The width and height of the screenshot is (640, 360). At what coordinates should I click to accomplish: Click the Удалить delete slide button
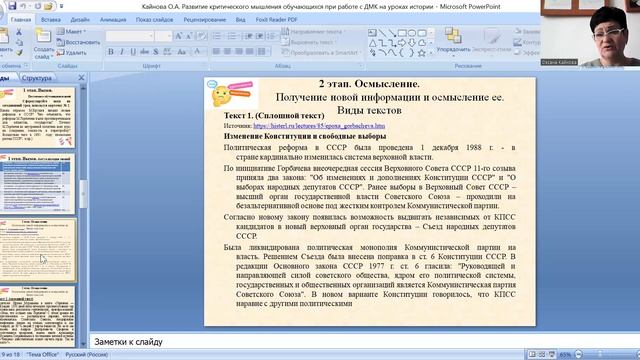click(71, 53)
